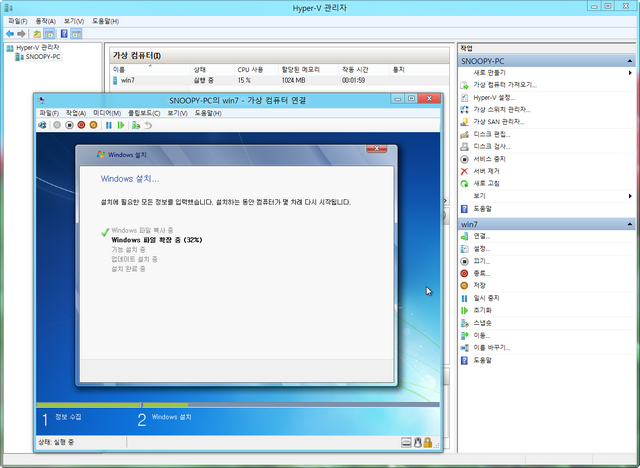Open 가상 컴퓨터 가져오기 in actions pane
Screen dimensions: 640x468
click(504, 85)
